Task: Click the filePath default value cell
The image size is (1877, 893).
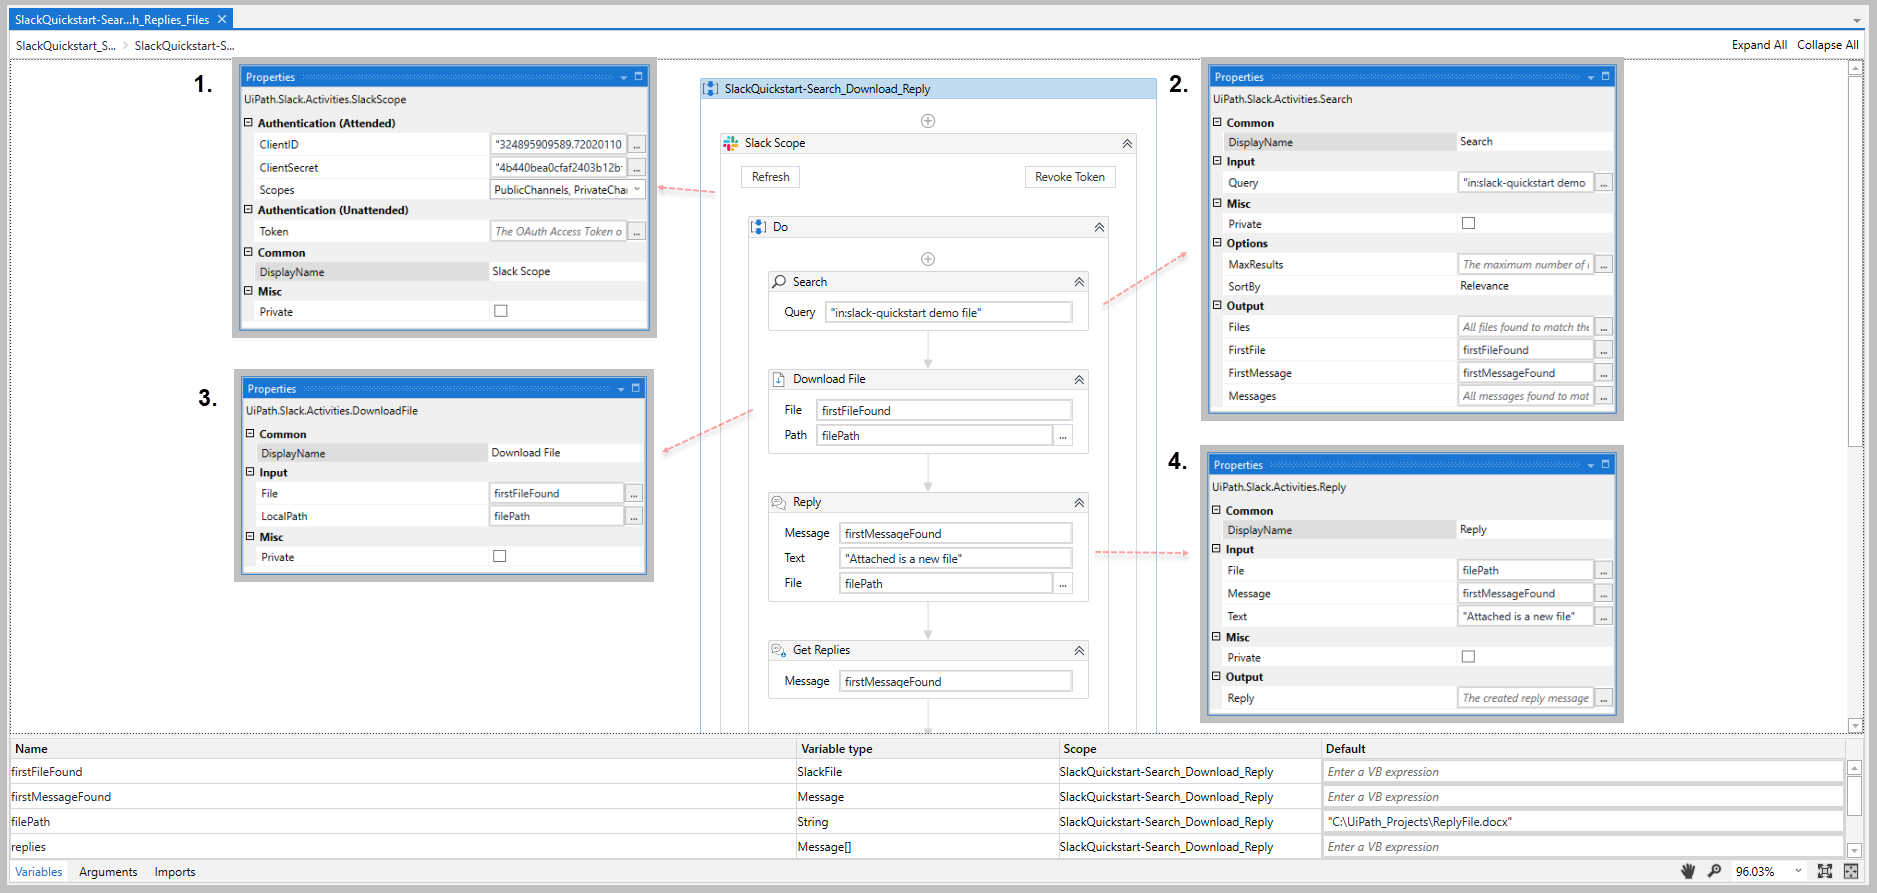Action: 1583,822
